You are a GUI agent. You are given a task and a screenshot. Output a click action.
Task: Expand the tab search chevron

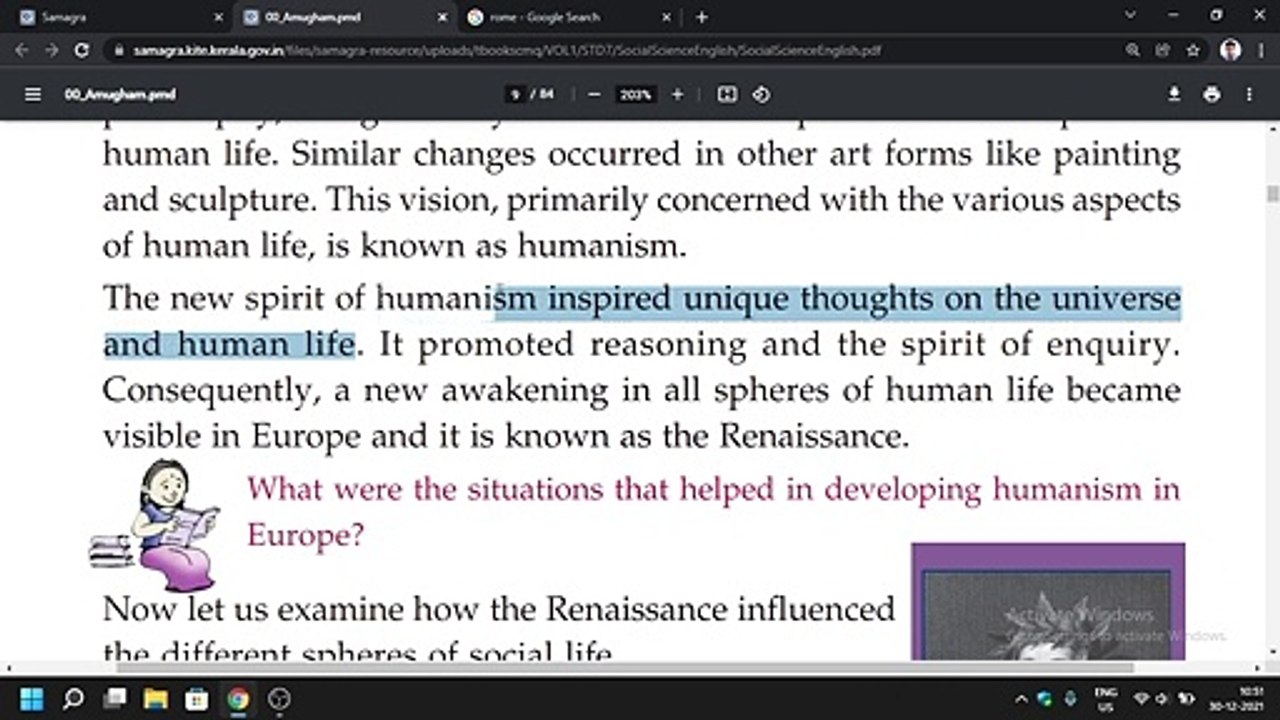click(x=1131, y=16)
